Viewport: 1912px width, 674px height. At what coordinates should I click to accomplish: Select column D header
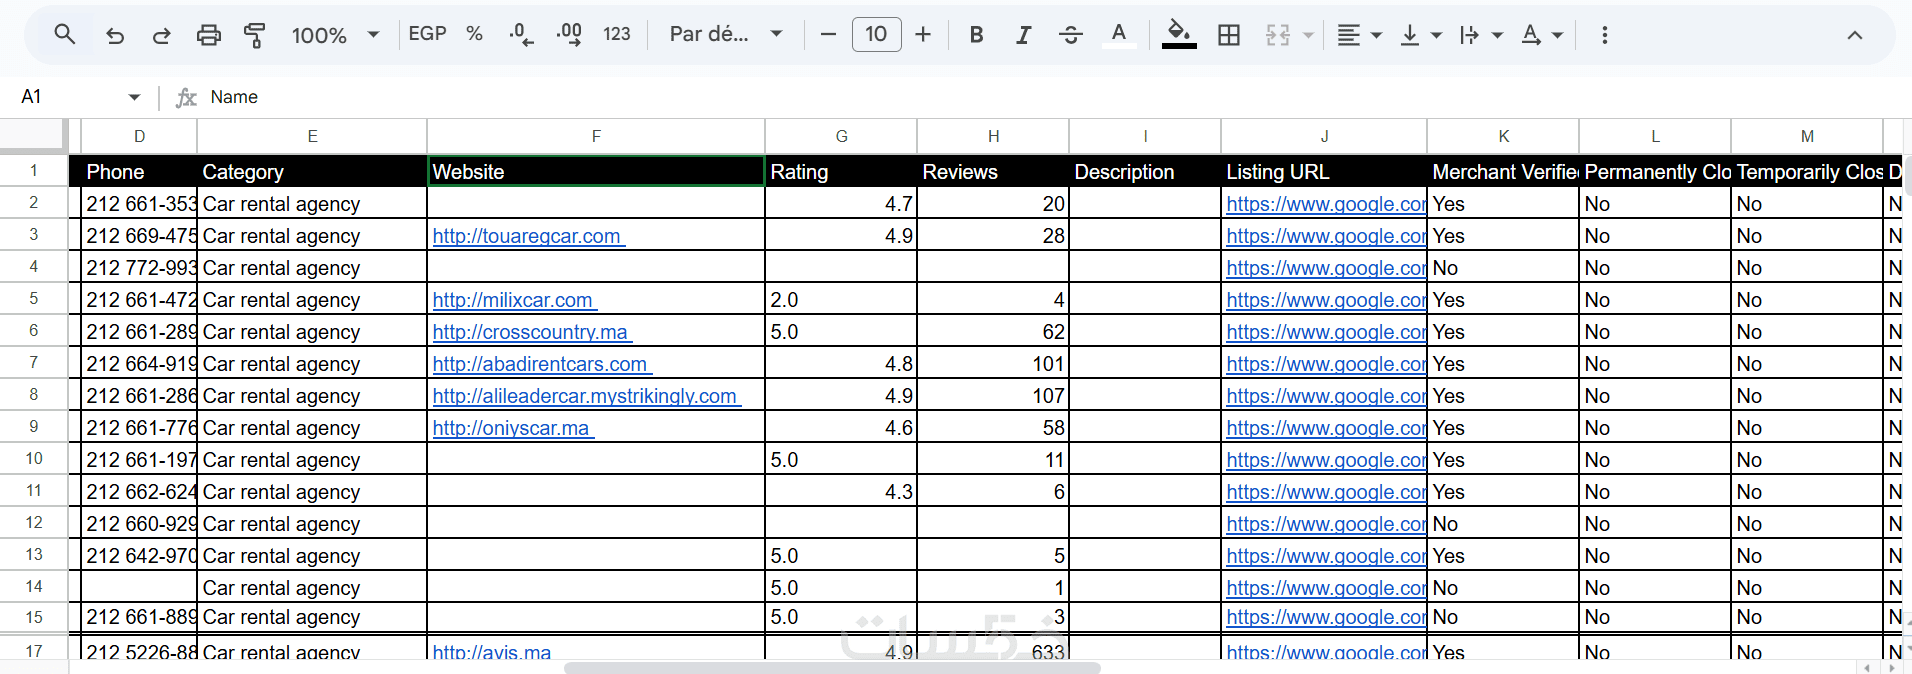pos(139,136)
